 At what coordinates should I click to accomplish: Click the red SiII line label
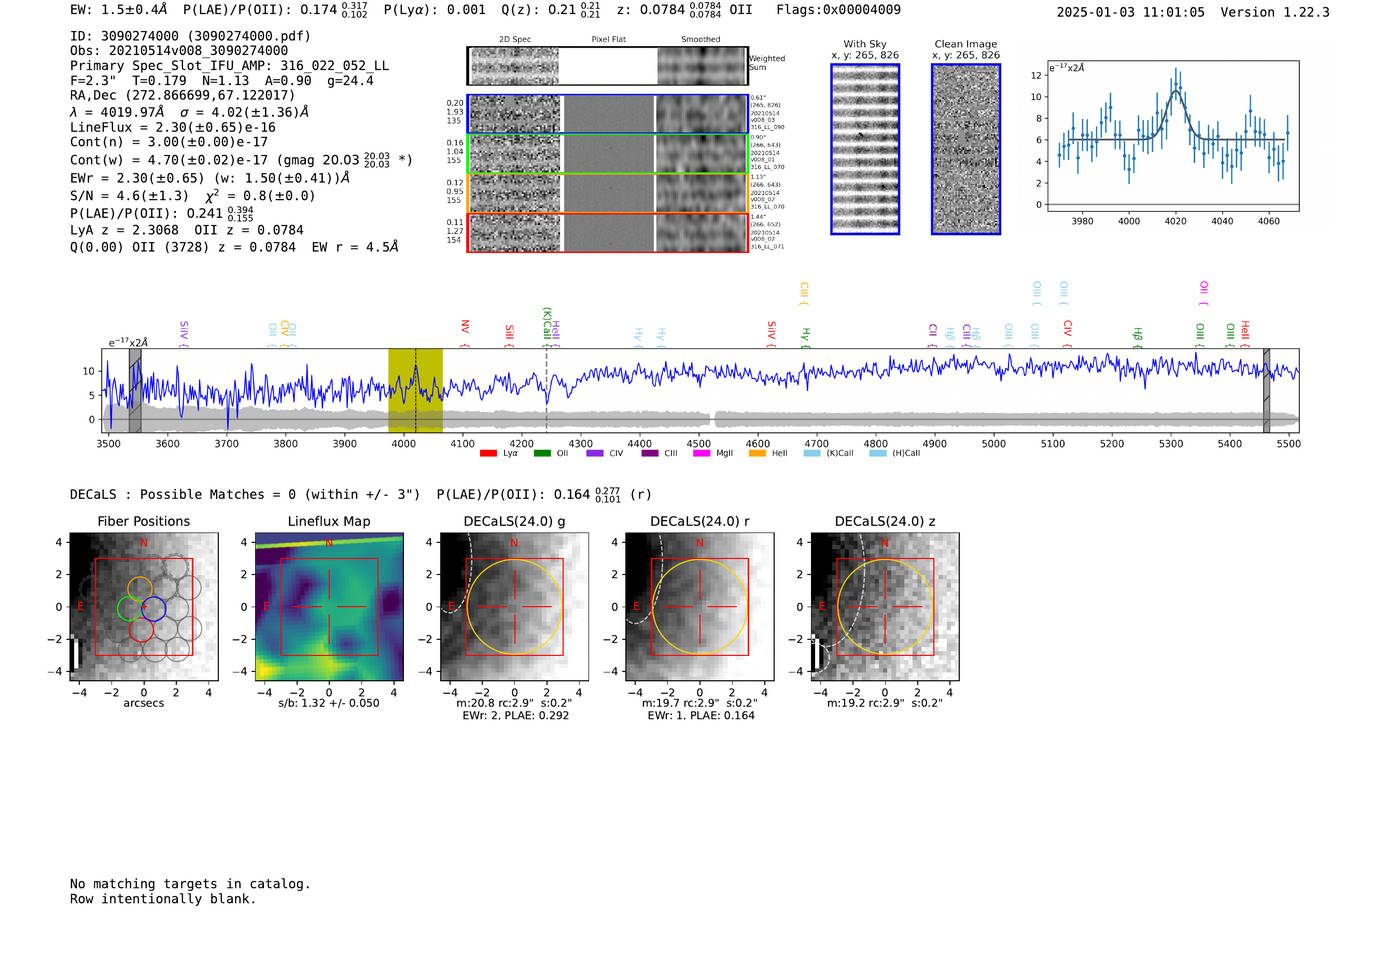(x=510, y=335)
